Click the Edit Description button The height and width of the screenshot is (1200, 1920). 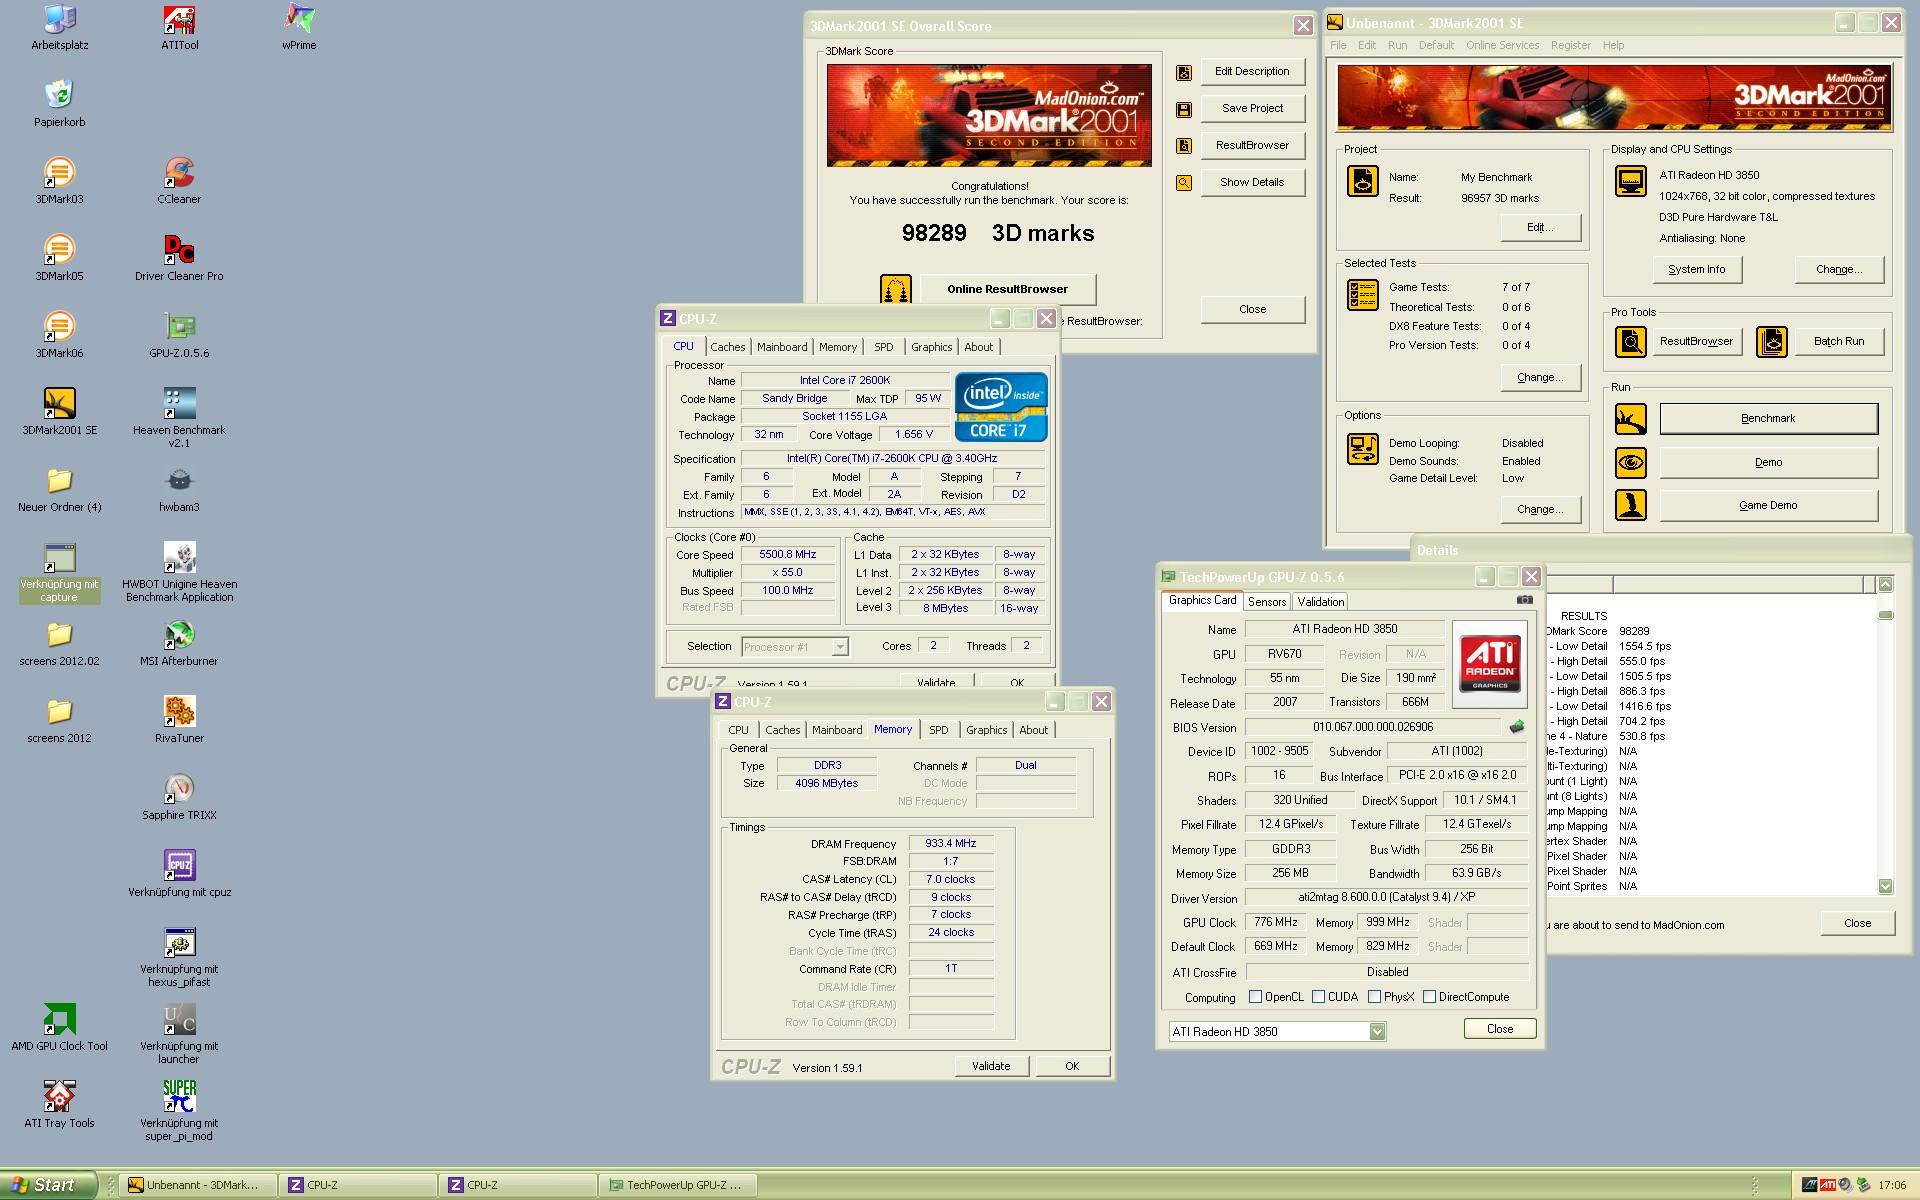tap(1252, 72)
